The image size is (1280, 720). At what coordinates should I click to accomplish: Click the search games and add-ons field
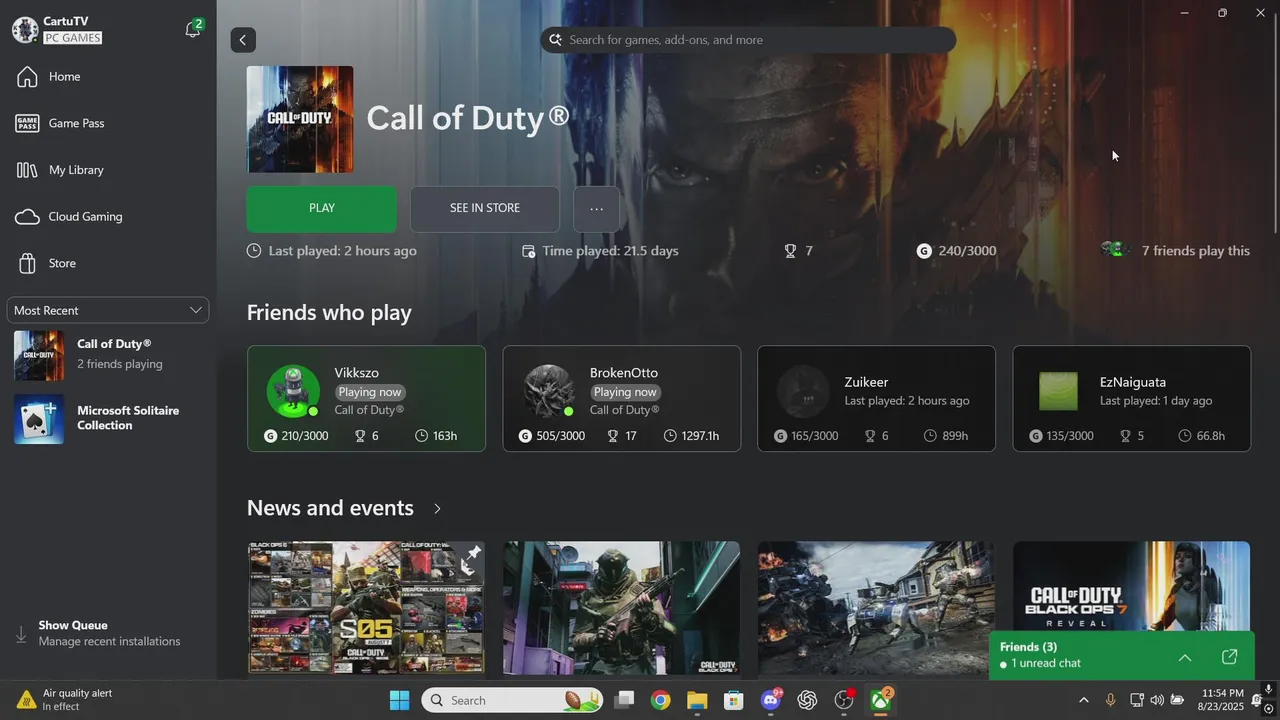pos(748,40)
